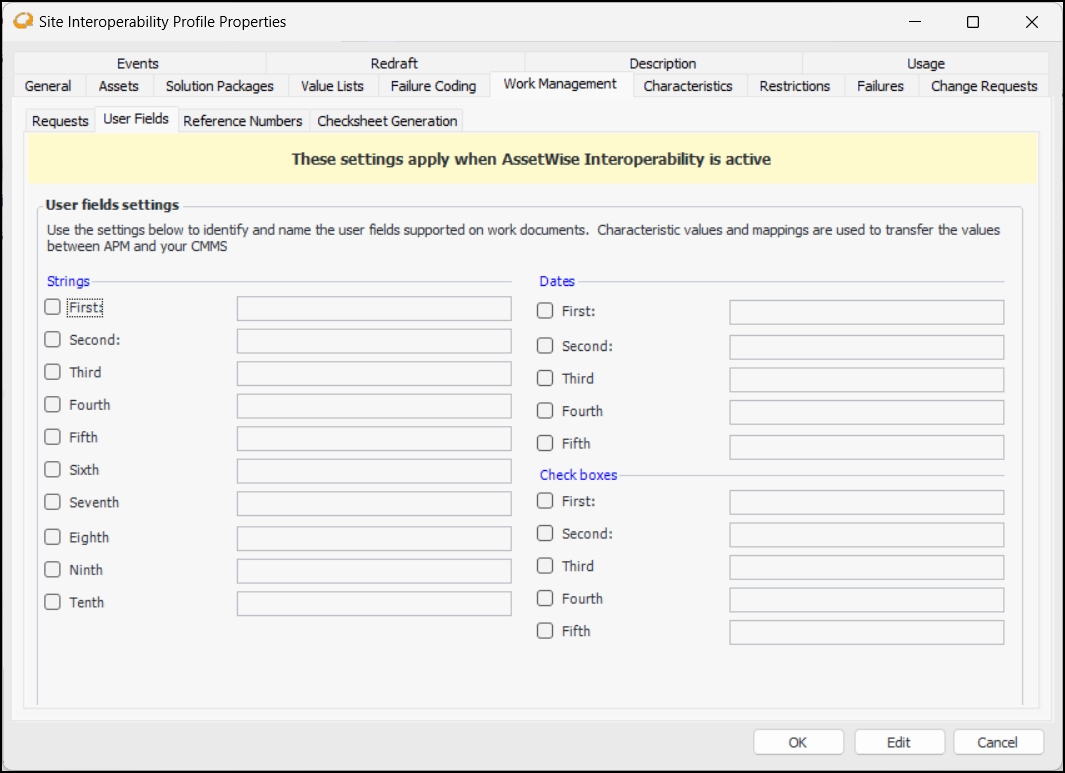Enable the First Strings user field checkbox
1065x773 pixels.
tap(53, 308)
